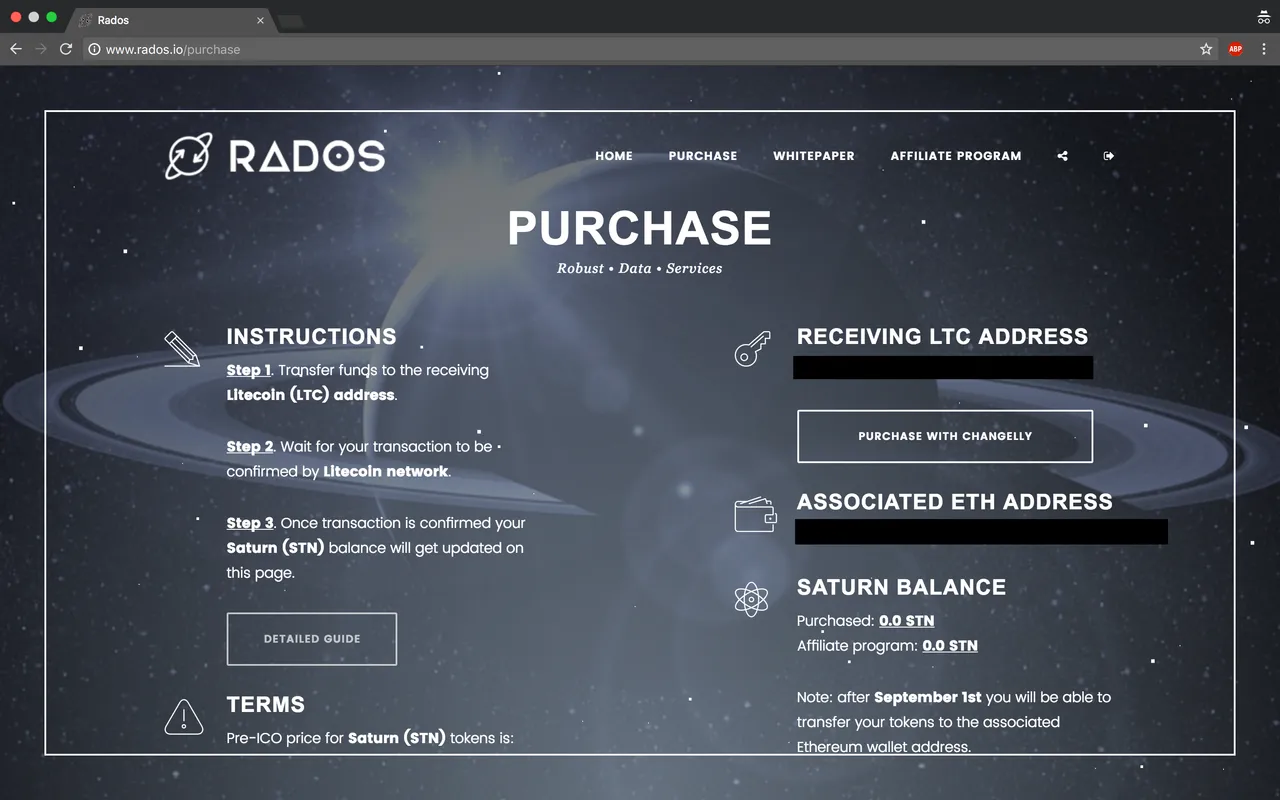Viewport: 1280px width, 800px height.
Task: Open the Whitepaper nav item
Action: click(814, 156)
